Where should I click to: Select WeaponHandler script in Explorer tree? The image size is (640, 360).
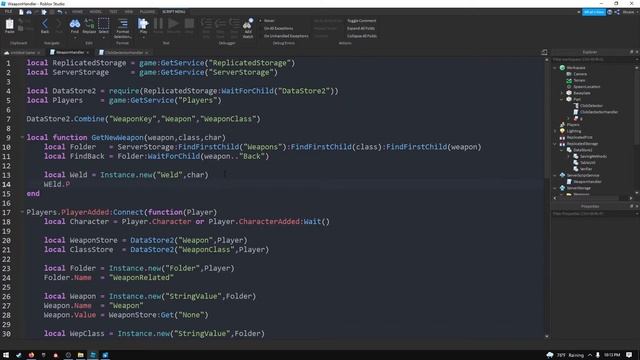click(x=587, y=182)
